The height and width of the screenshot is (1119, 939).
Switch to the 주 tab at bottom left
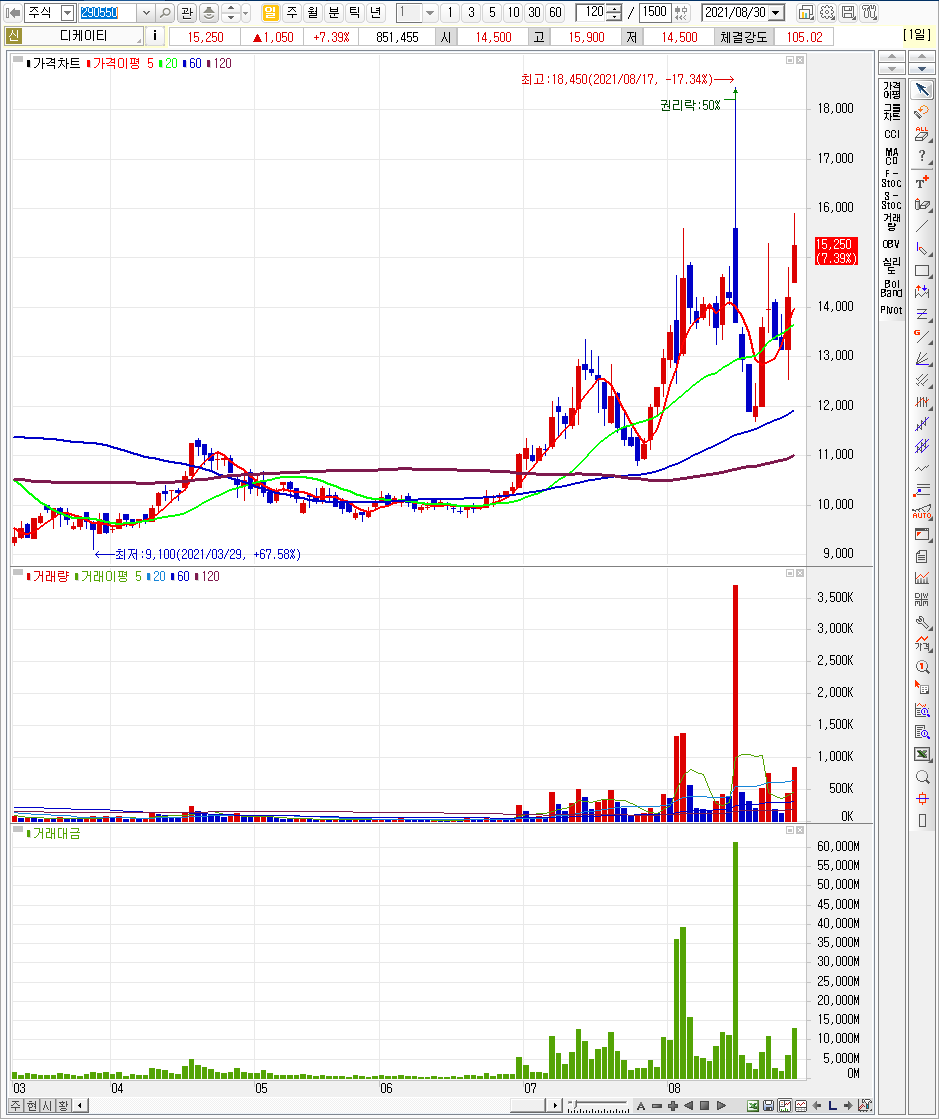pos(16,1105)
